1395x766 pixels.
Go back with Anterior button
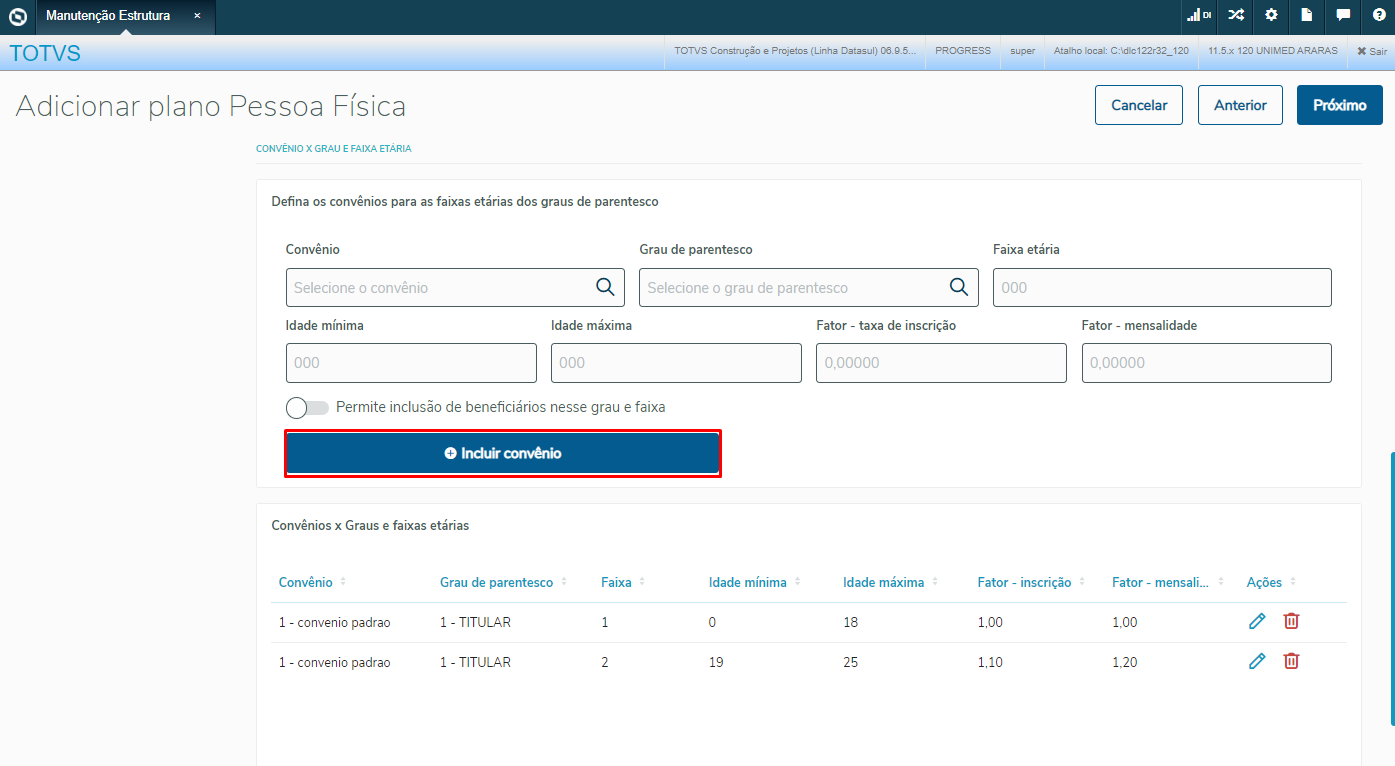(x=1240, y=105)
